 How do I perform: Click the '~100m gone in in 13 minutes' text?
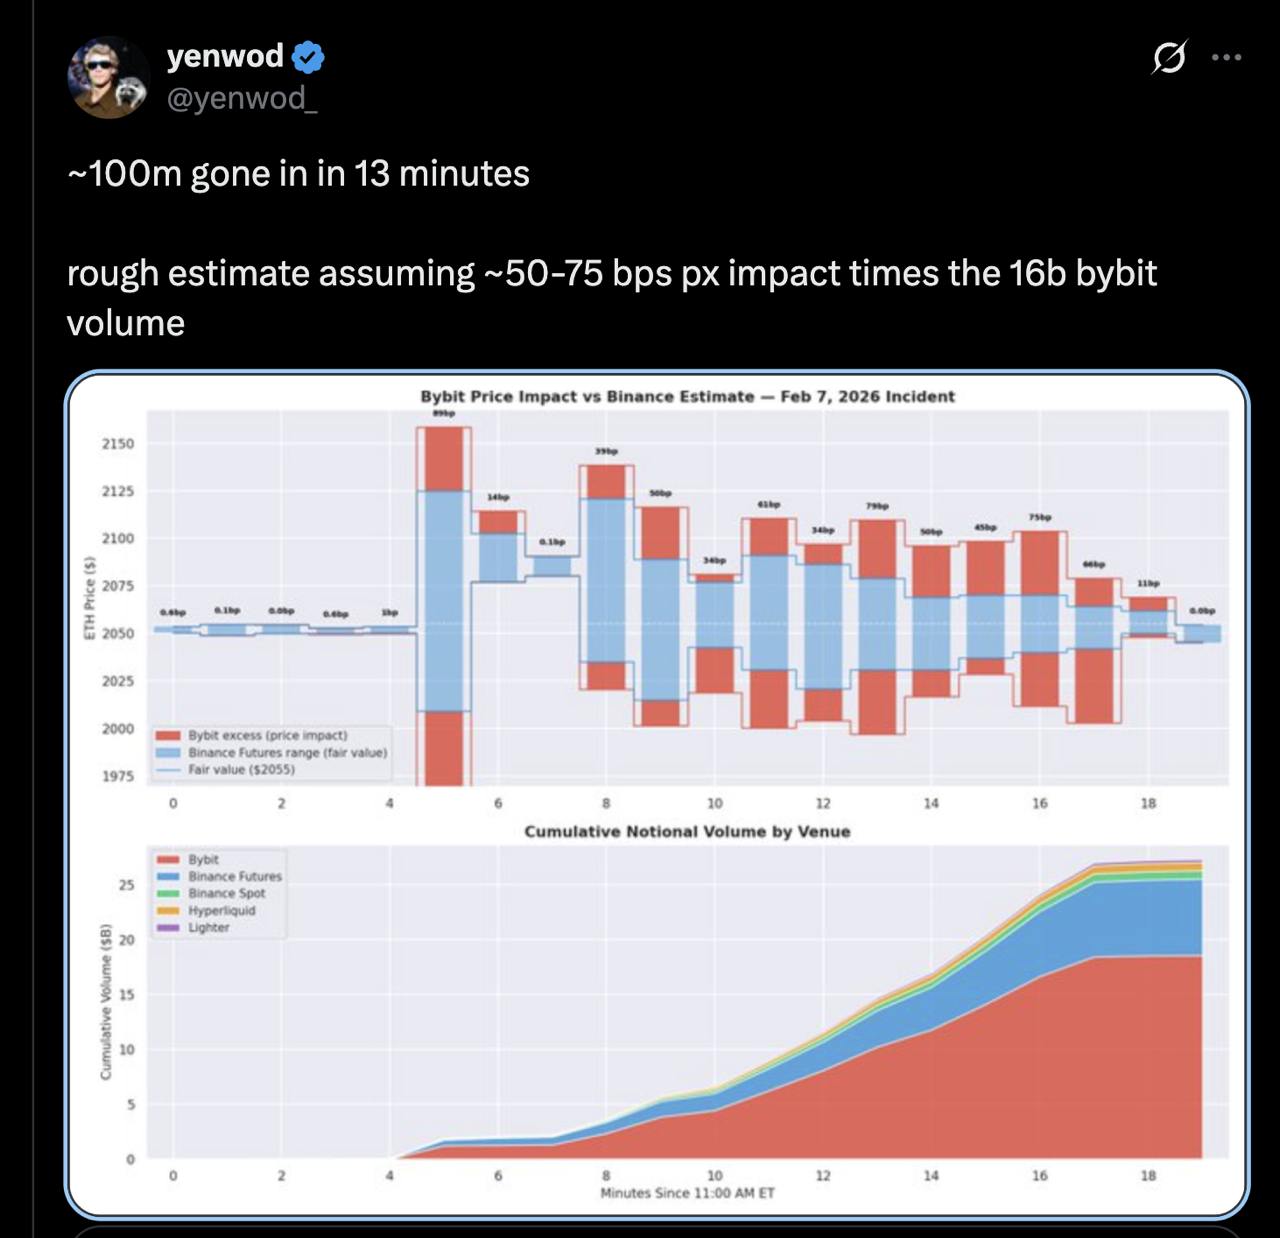click(x=298, y=174)
